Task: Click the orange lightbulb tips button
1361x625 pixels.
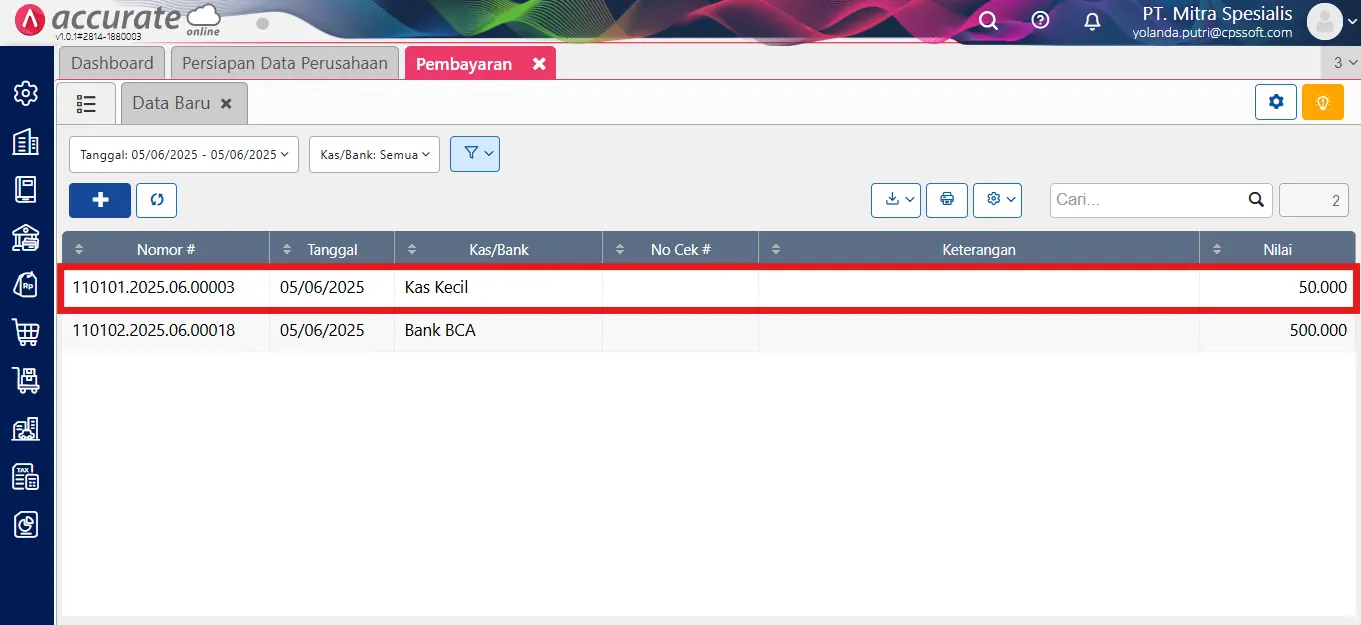Action: point(1322,102)
